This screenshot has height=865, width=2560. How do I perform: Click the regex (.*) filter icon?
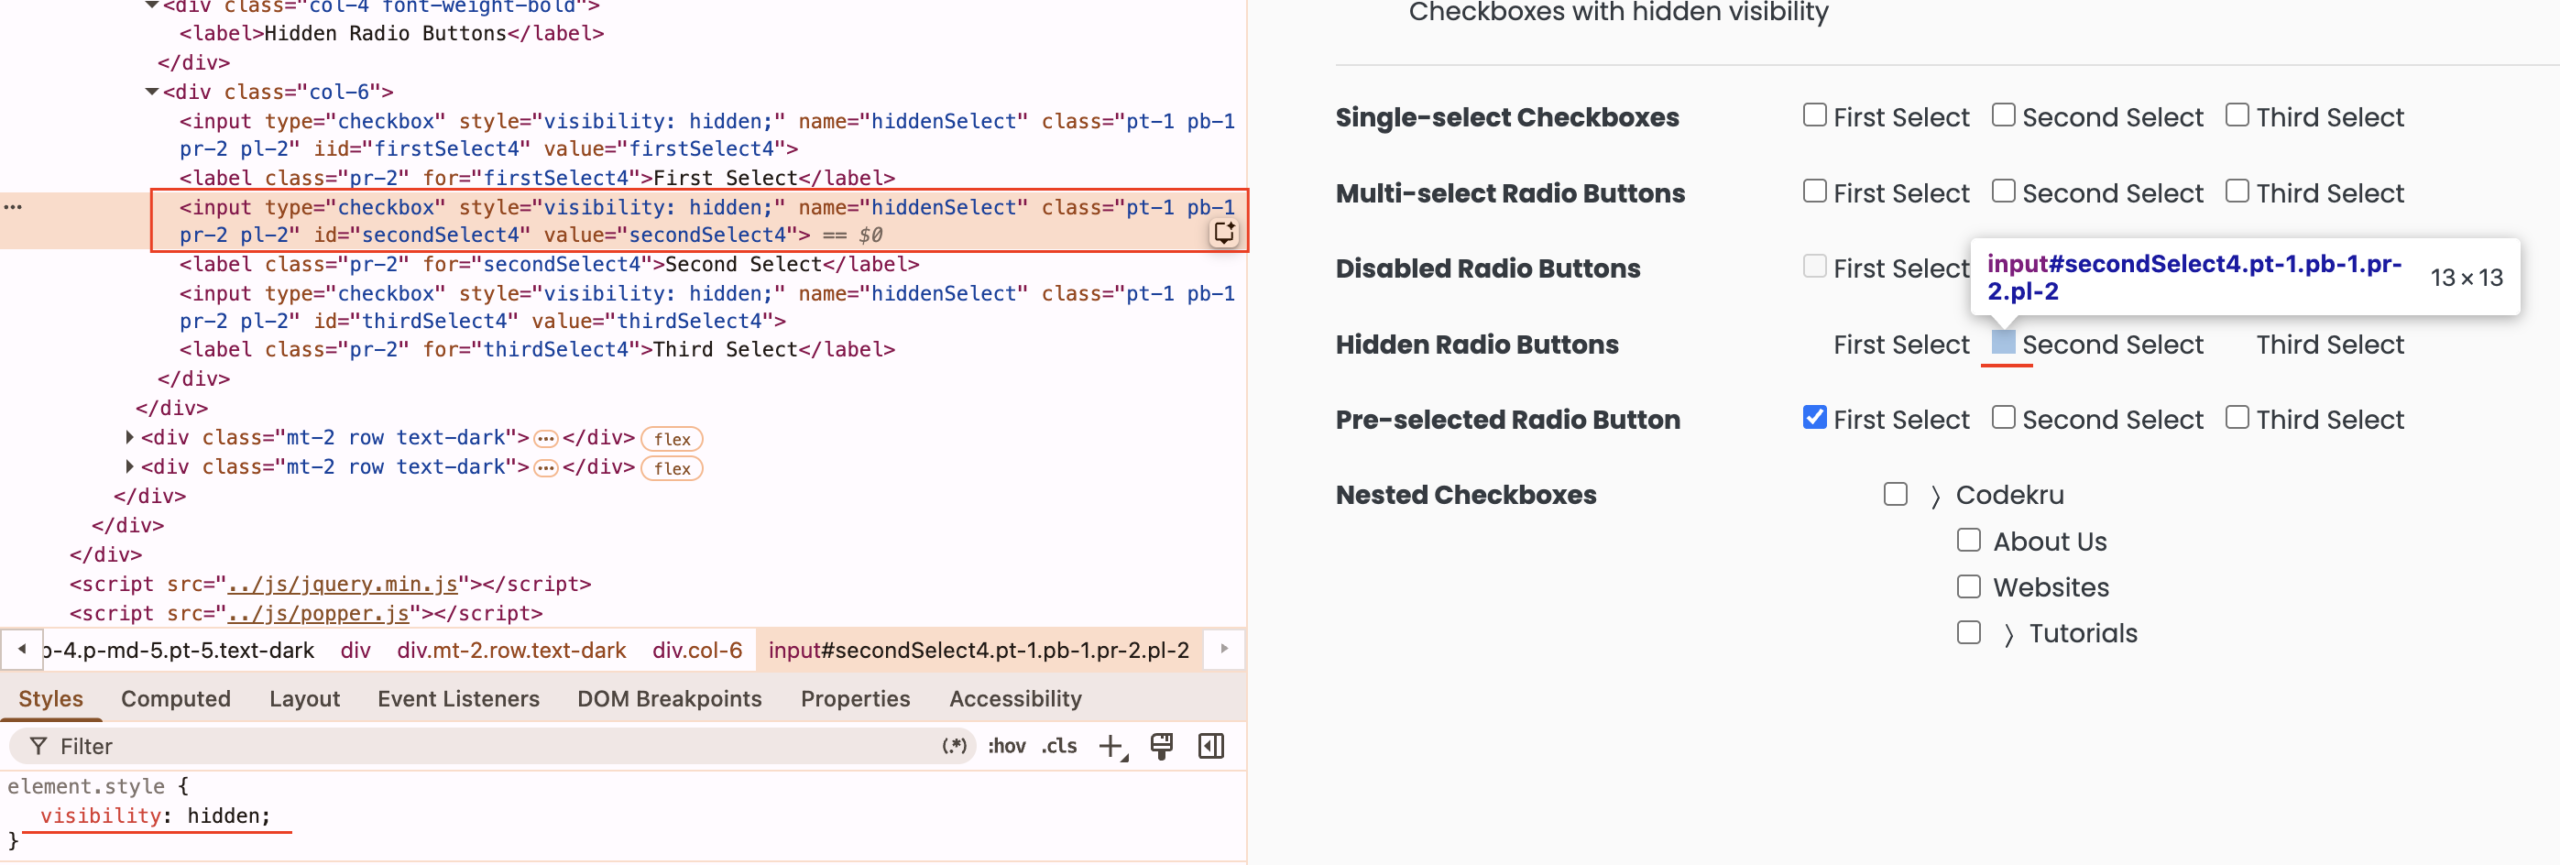(x=955, y=746)
